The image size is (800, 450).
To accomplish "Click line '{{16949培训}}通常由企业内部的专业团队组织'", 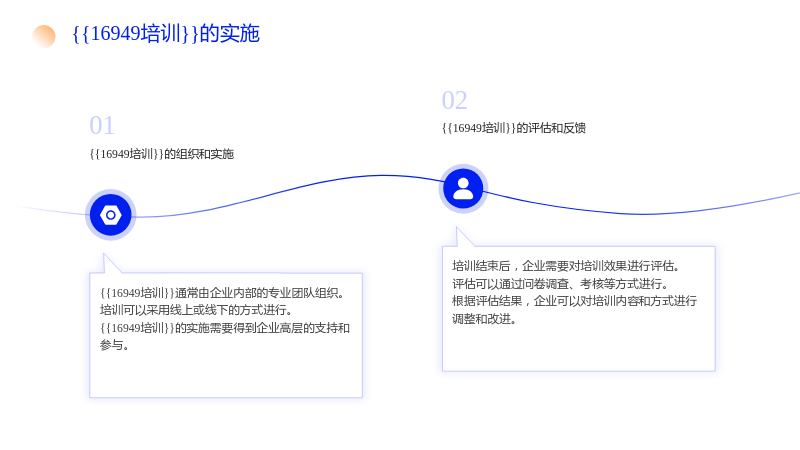I will point(223,293).
